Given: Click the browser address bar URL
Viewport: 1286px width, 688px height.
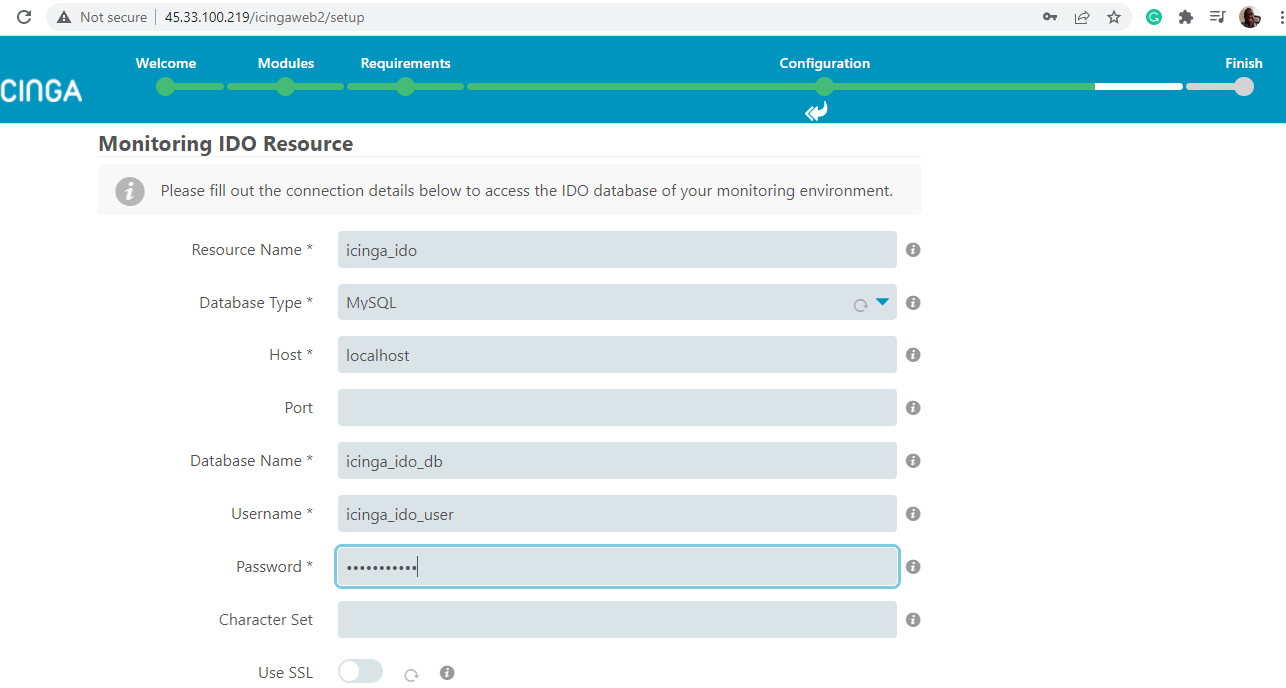Looking at the screenshot, I should (265, 17).
